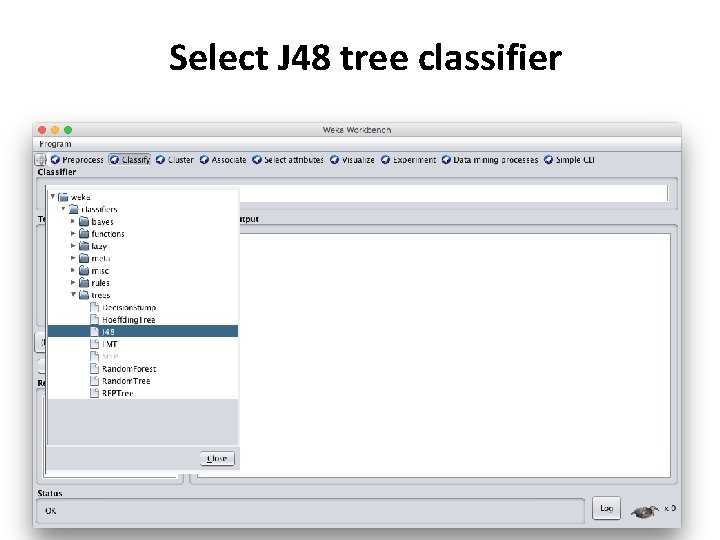
Task: Select the LMT classifier
Action: (110, 344)
